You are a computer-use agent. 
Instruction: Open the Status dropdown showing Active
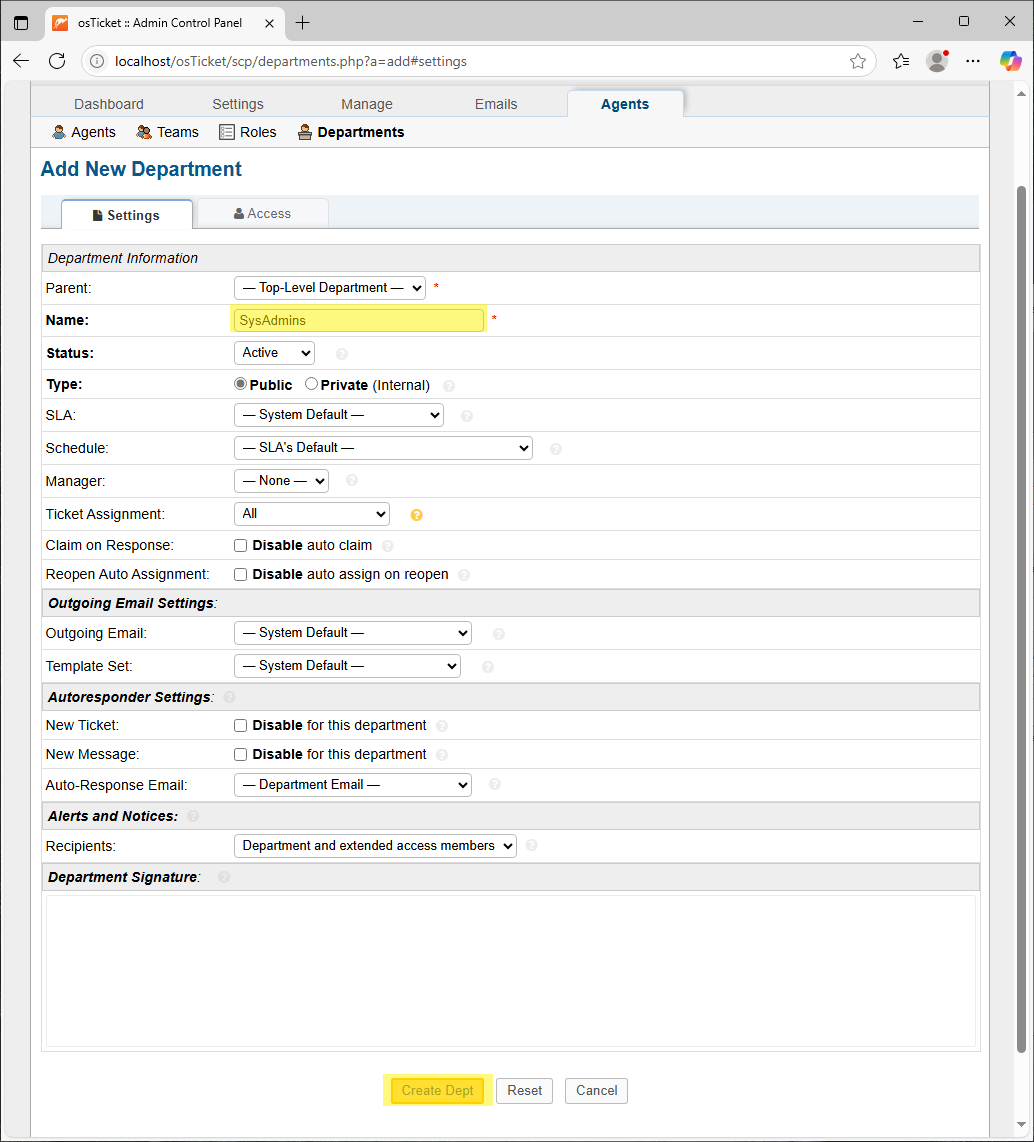click(x=275, y=353)
